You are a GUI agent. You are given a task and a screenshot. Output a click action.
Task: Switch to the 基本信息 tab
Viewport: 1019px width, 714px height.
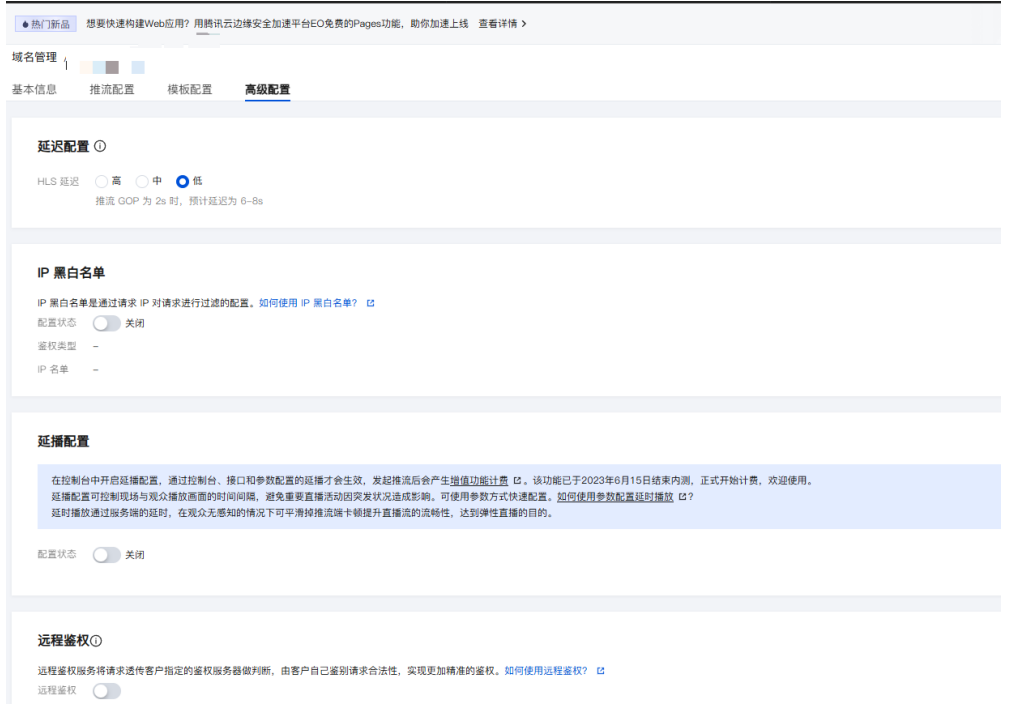coord(34,90)
